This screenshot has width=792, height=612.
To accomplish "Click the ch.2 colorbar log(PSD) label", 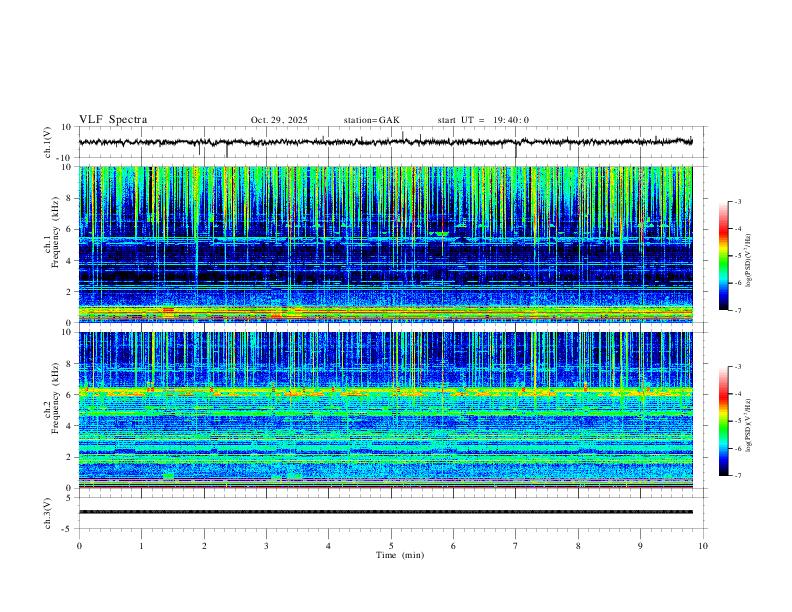I will pos(749,425).
